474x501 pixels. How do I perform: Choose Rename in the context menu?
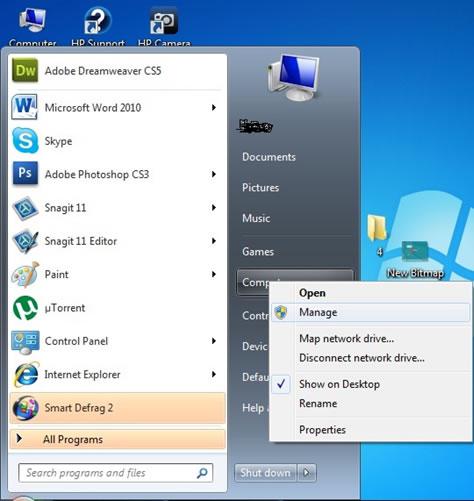point(370,404)
